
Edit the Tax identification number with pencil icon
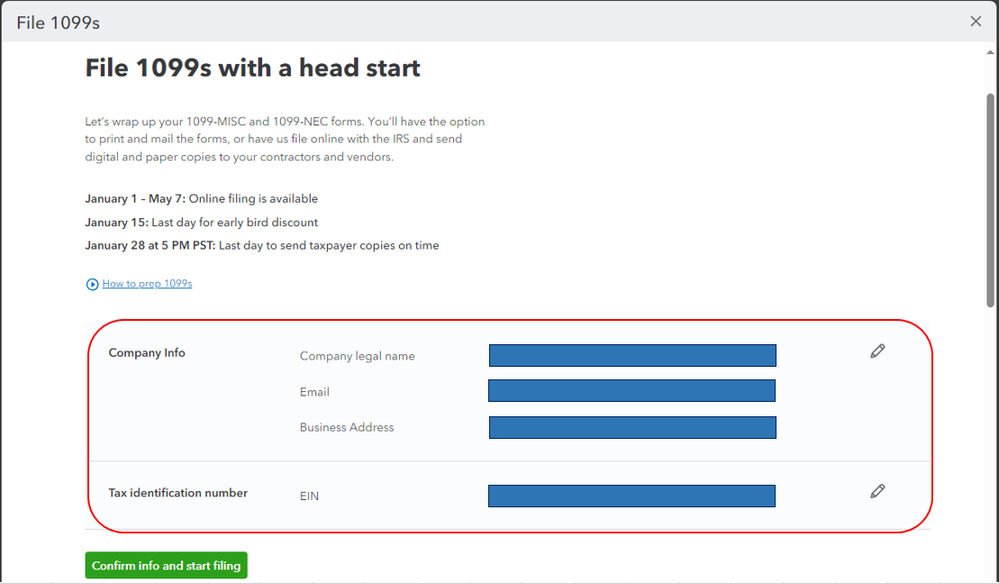tap(877, 491)
